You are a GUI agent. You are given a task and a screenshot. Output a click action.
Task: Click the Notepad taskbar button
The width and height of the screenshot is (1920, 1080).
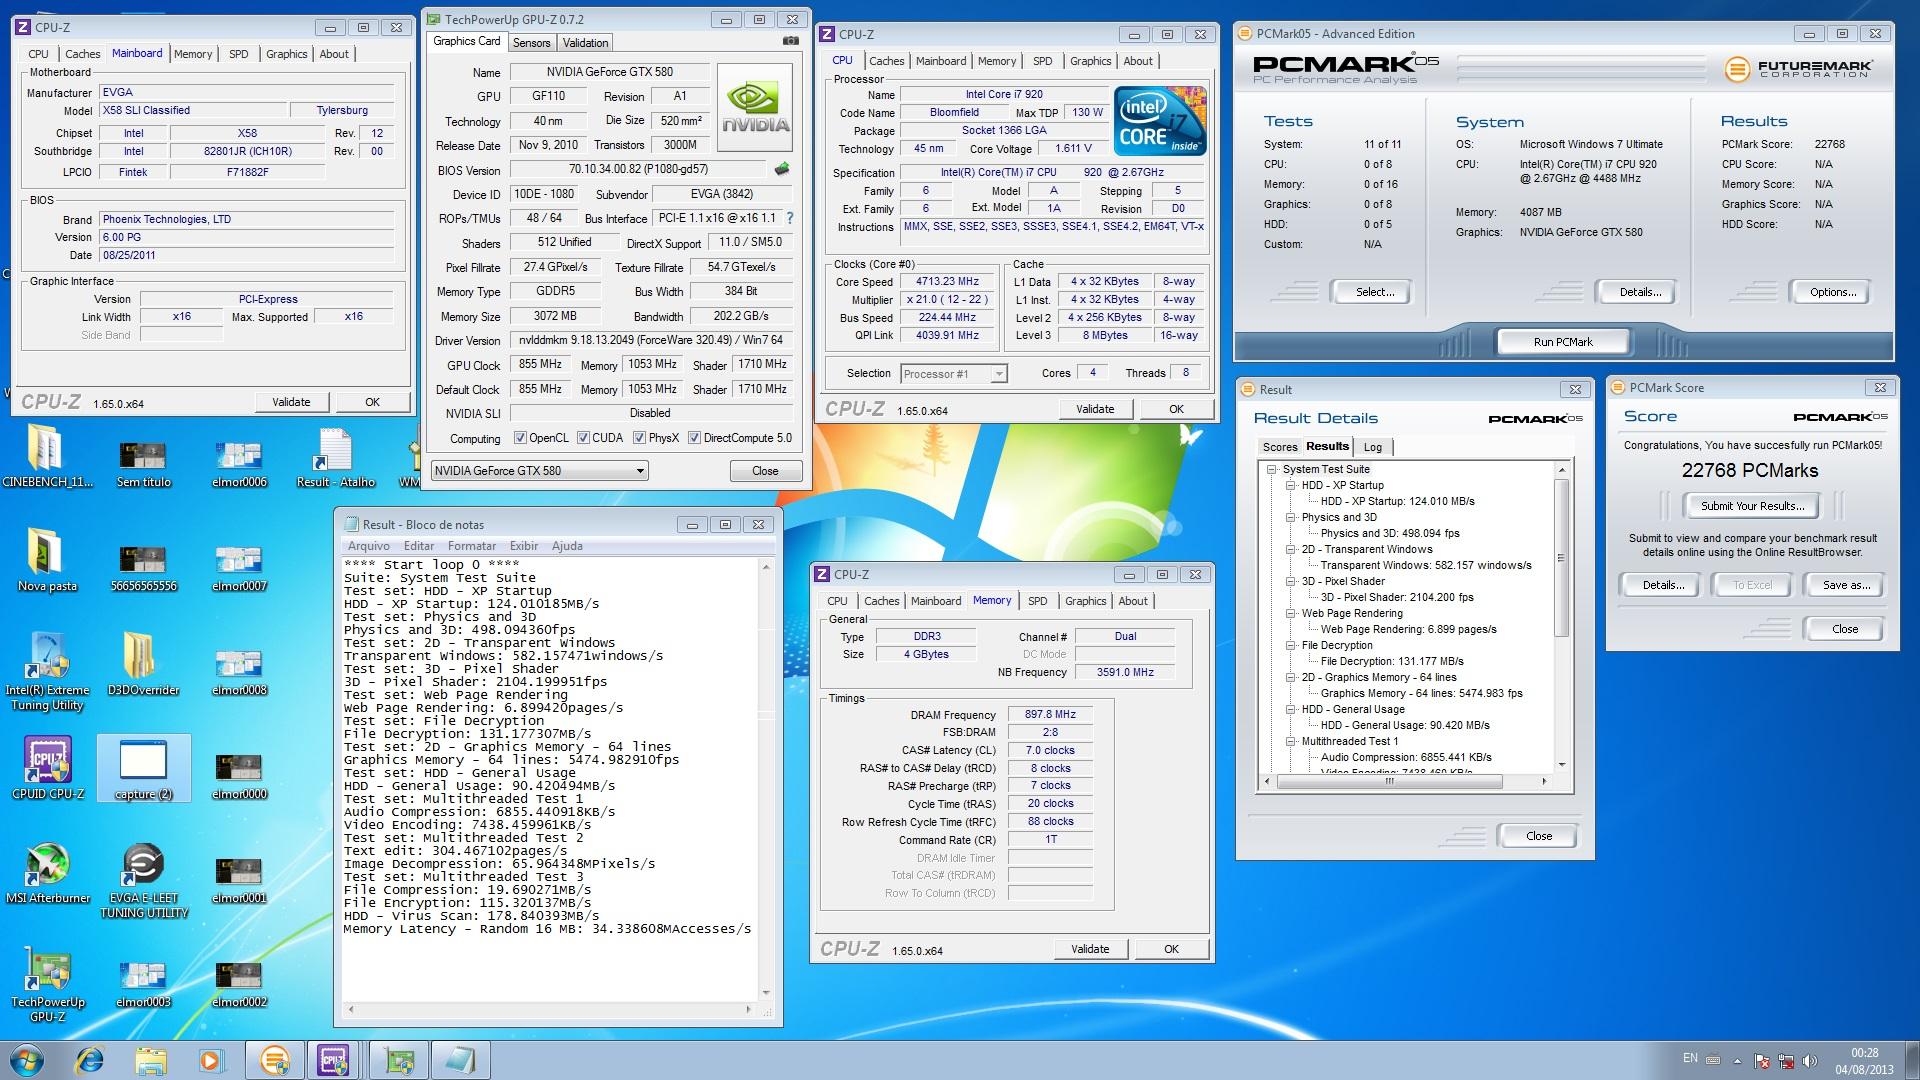click(x=461, y=1060)
